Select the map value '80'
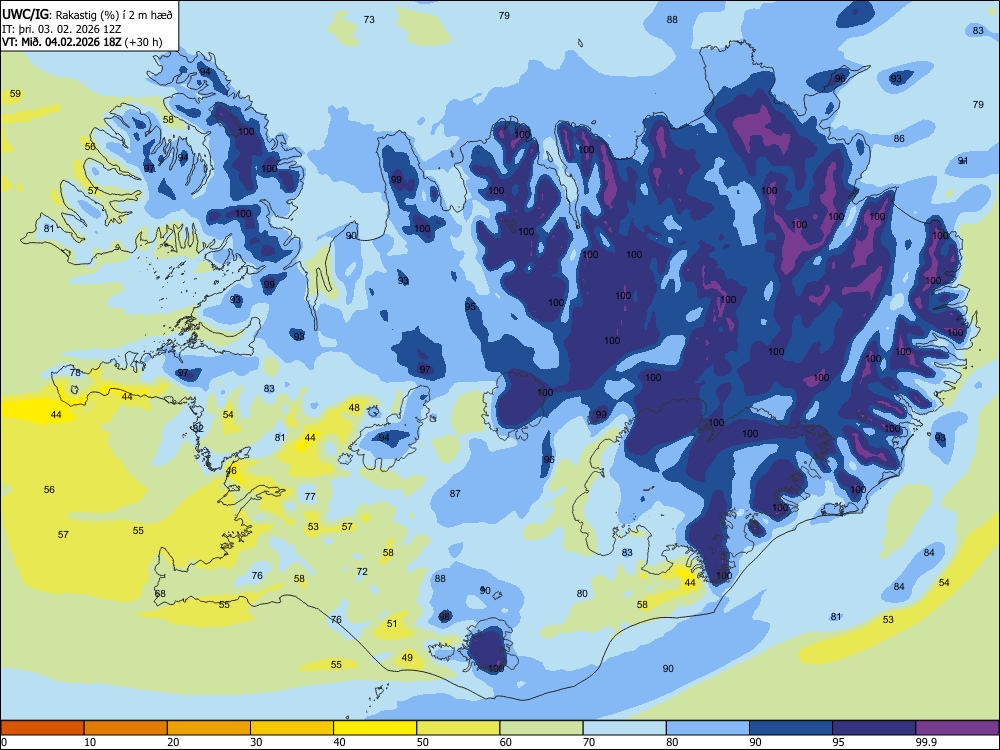 (582, 594)
